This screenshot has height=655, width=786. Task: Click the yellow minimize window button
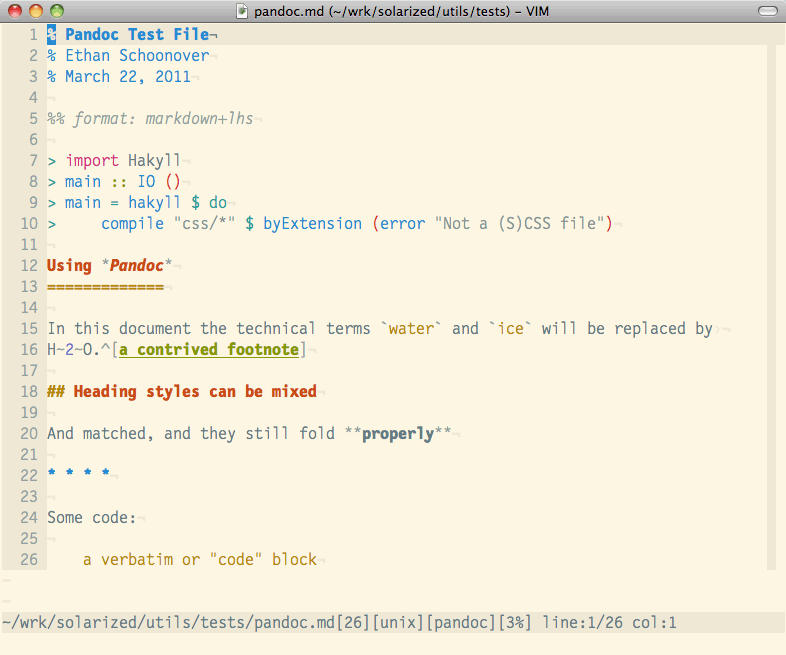[x=35, y=11]
